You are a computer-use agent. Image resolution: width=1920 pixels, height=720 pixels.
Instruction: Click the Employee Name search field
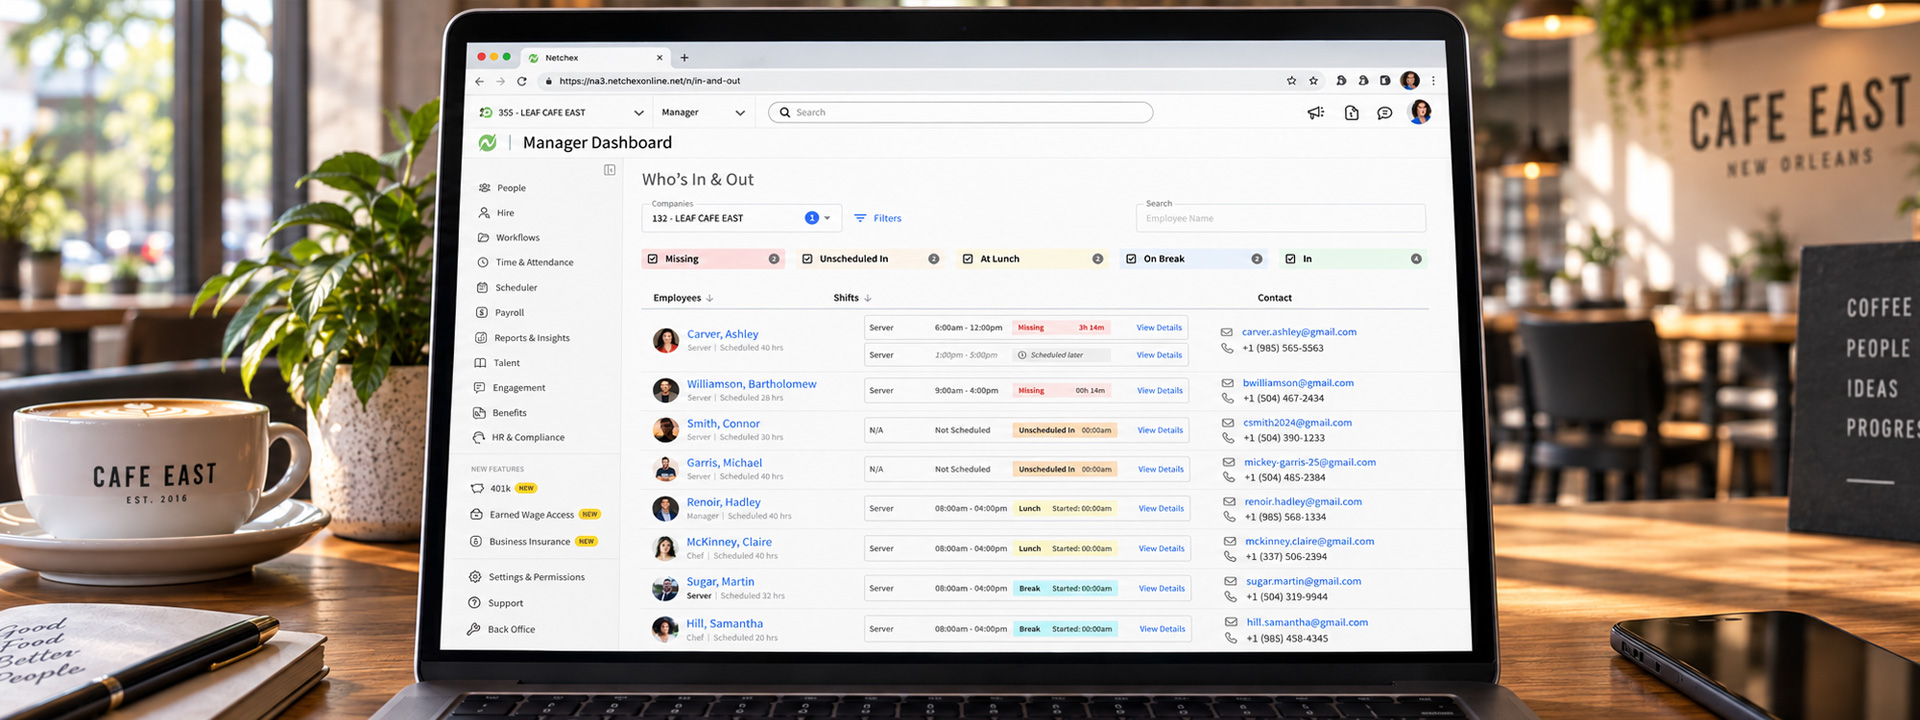[x=1281, y=218]
